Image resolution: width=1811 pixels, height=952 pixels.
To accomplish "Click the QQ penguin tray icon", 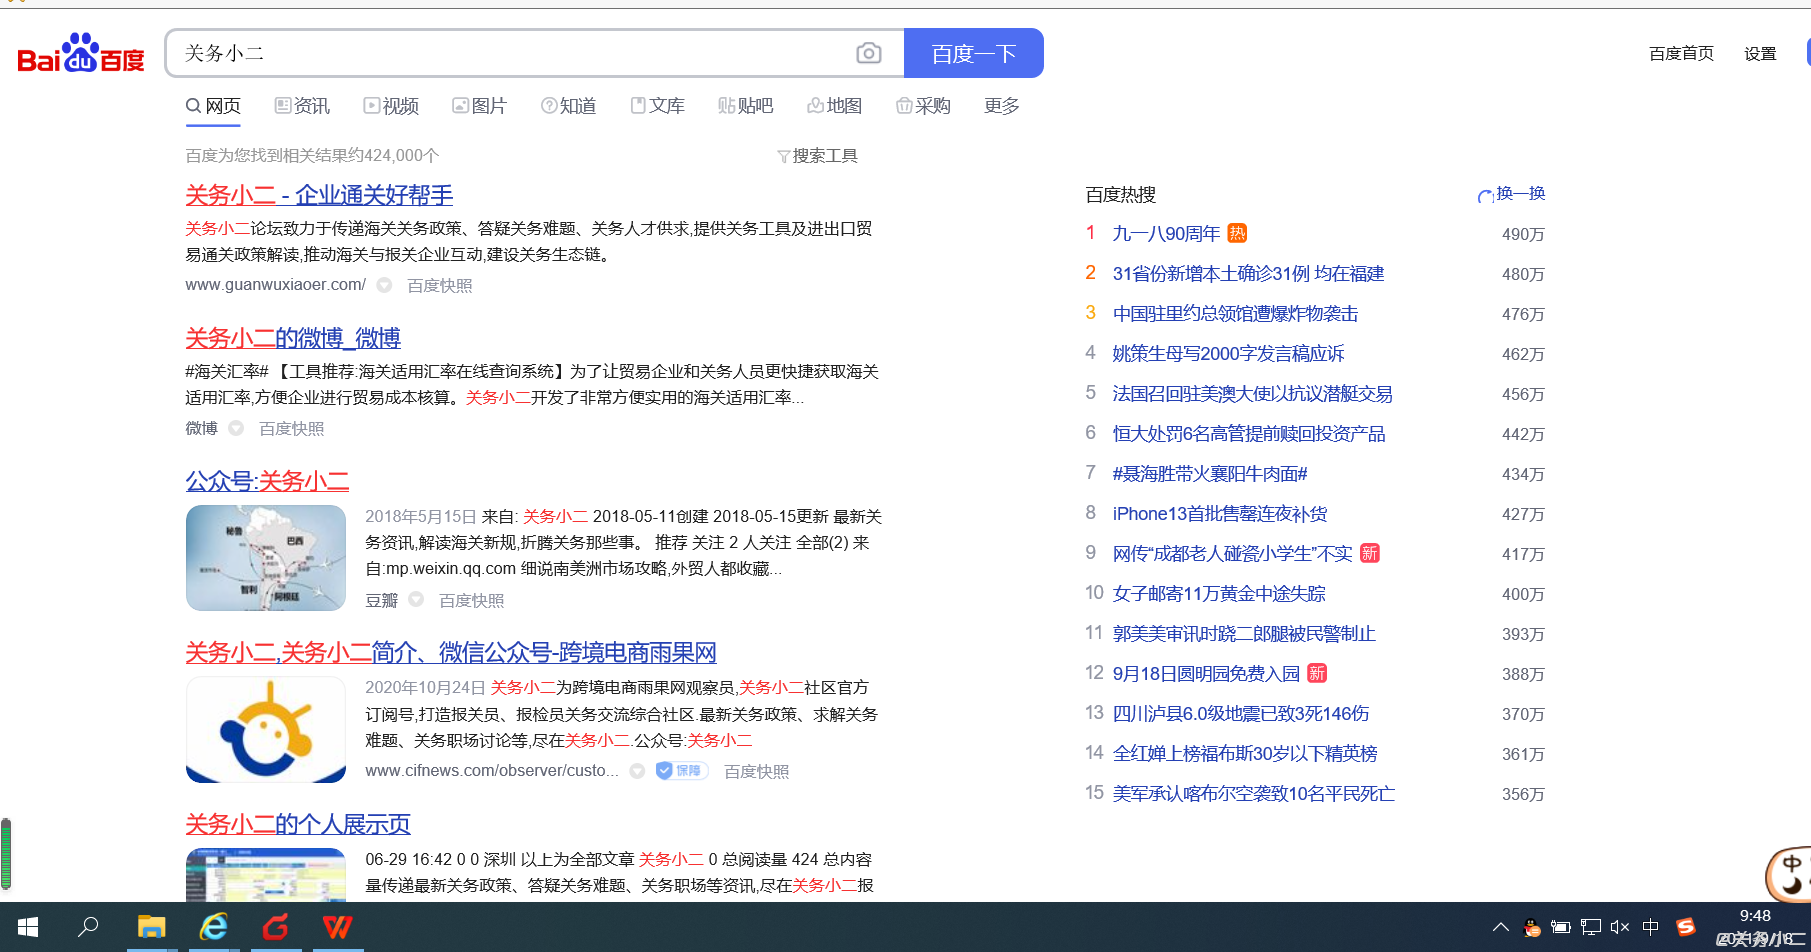I will point(1531,927).
